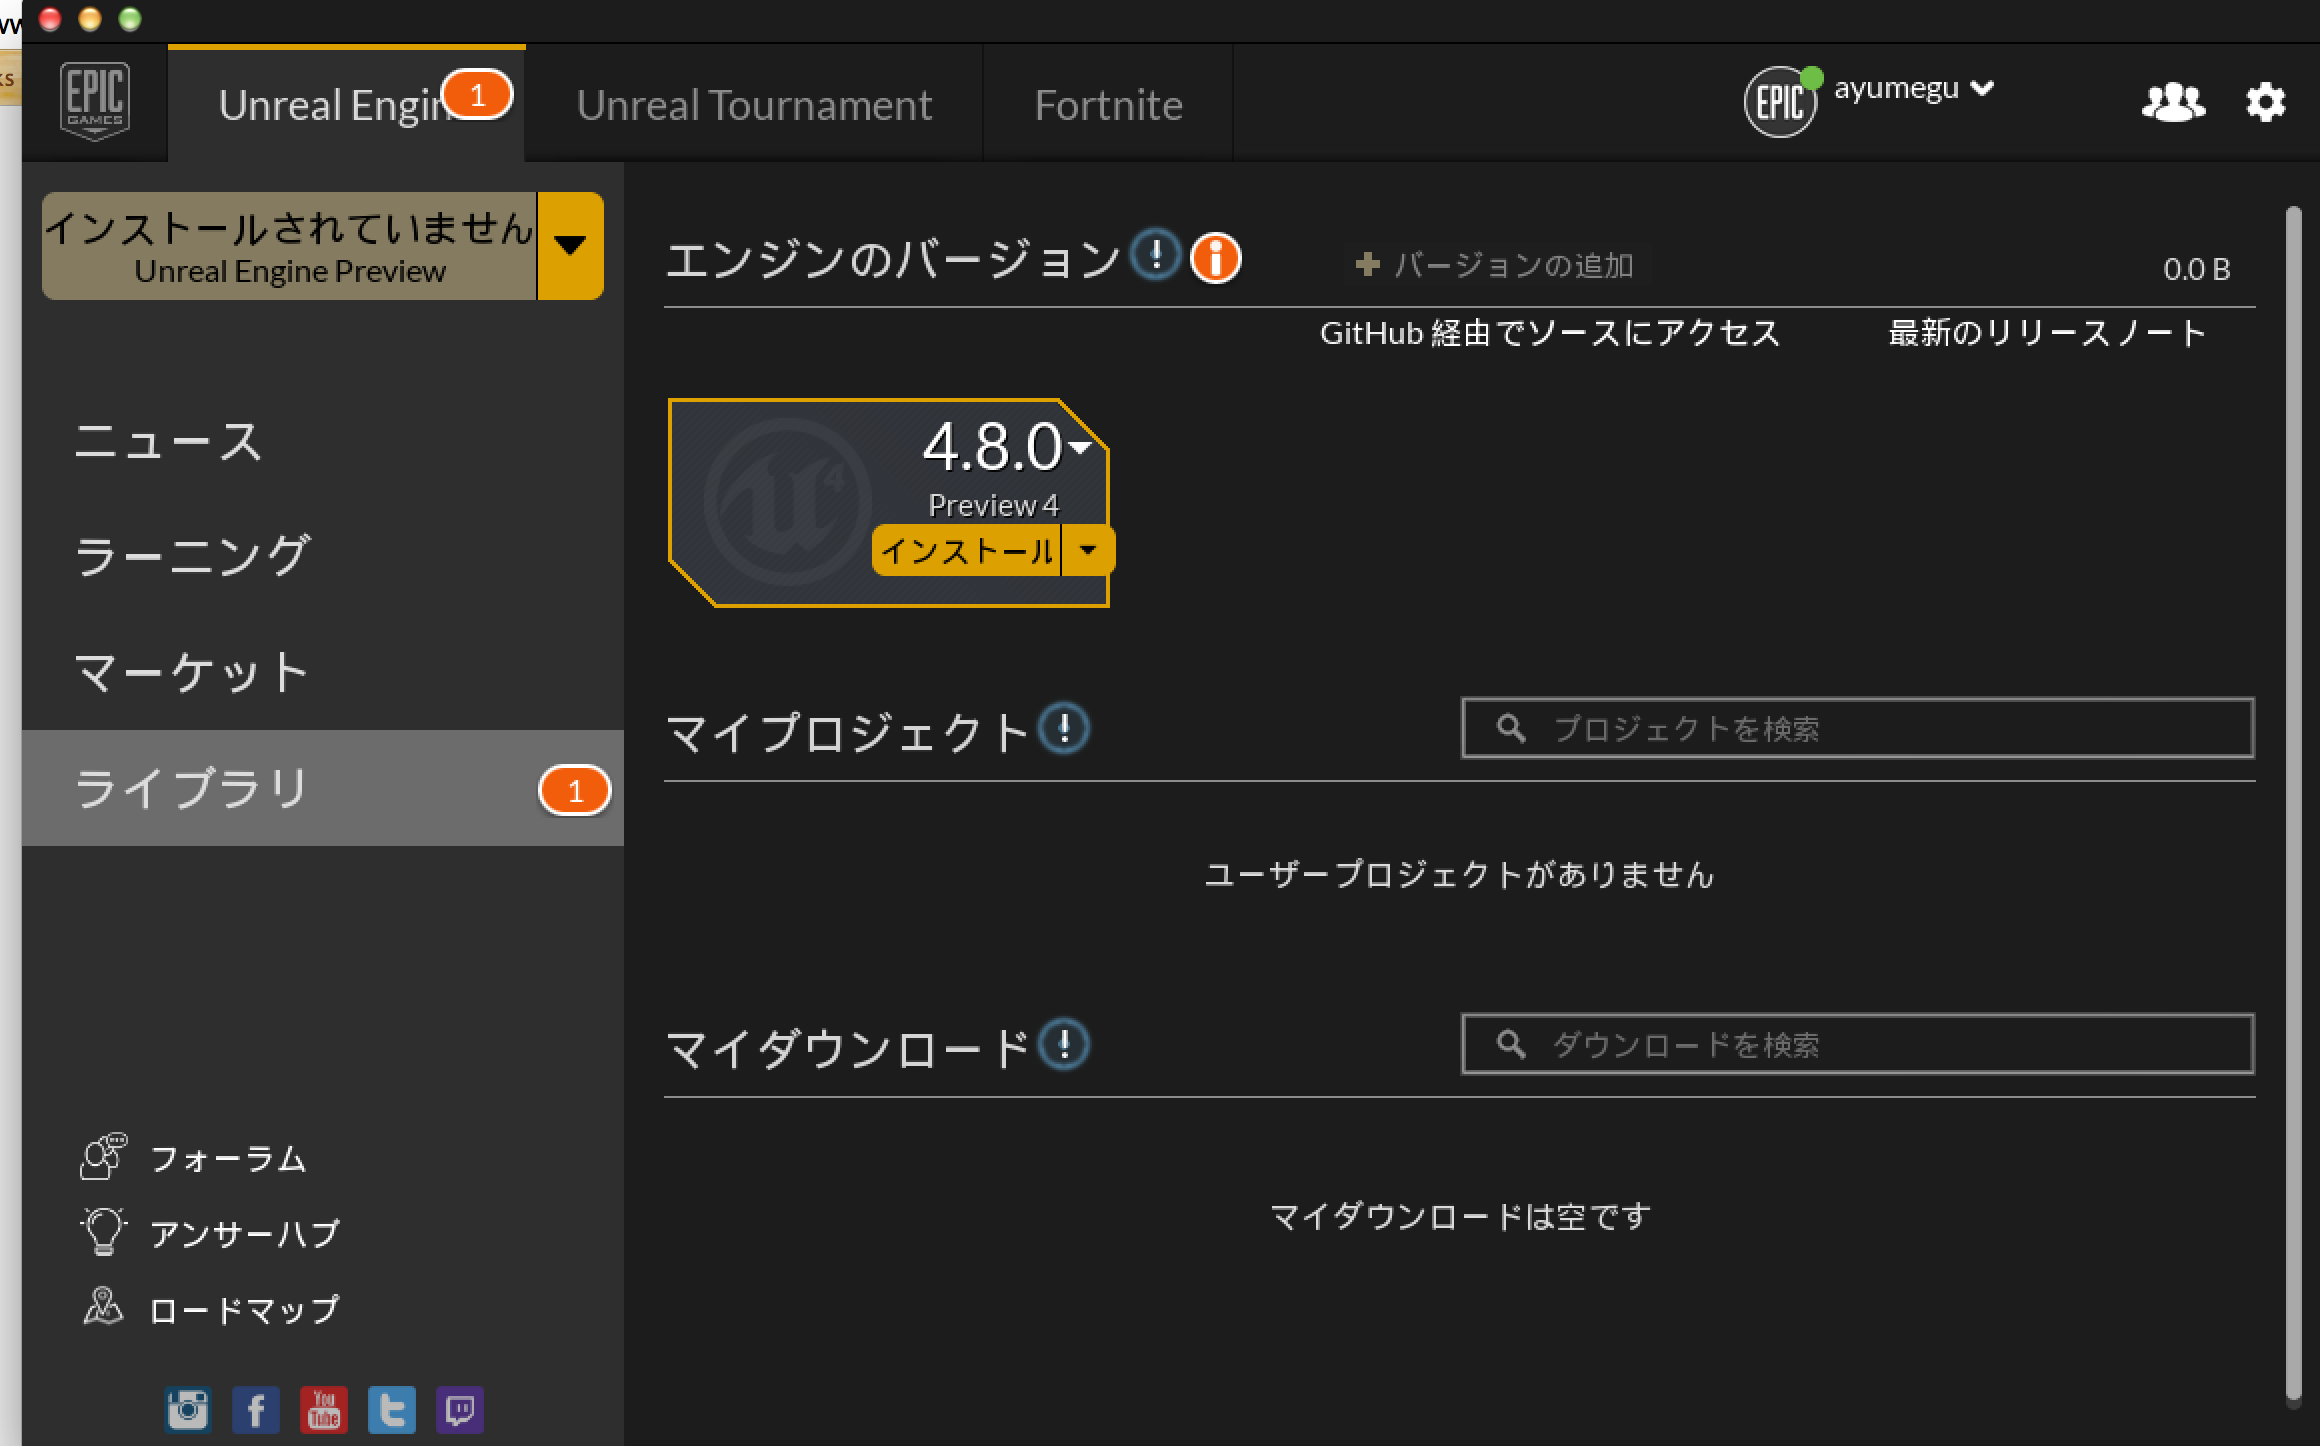The height and width of the screenshot is (1446, 2320).
Task: Click the ayumegu profile avatar icon
Action: (1780, 102)
